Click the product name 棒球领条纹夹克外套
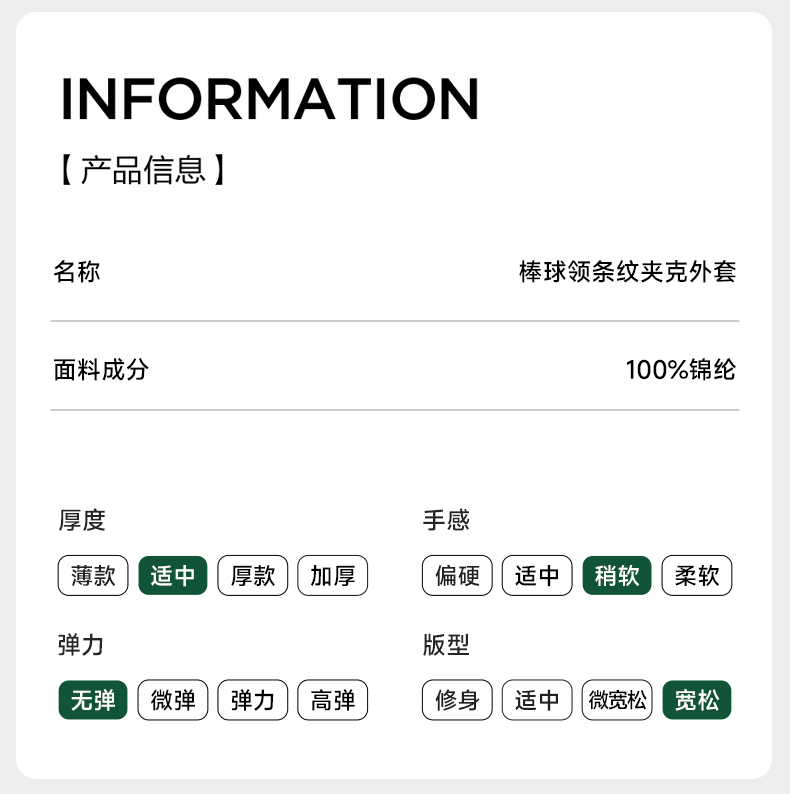Screen dimensions: 790x794 click(627, 271)
